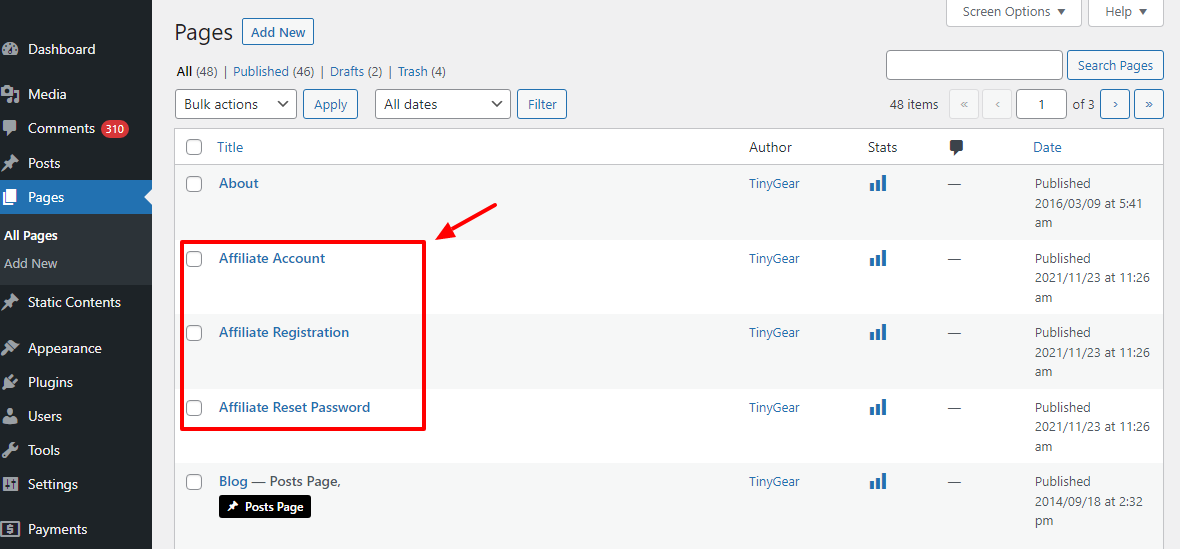The width and height of the screenshot is (1180, 549).
Task: Focus the Search Pages text field
Action: [974, 65]
